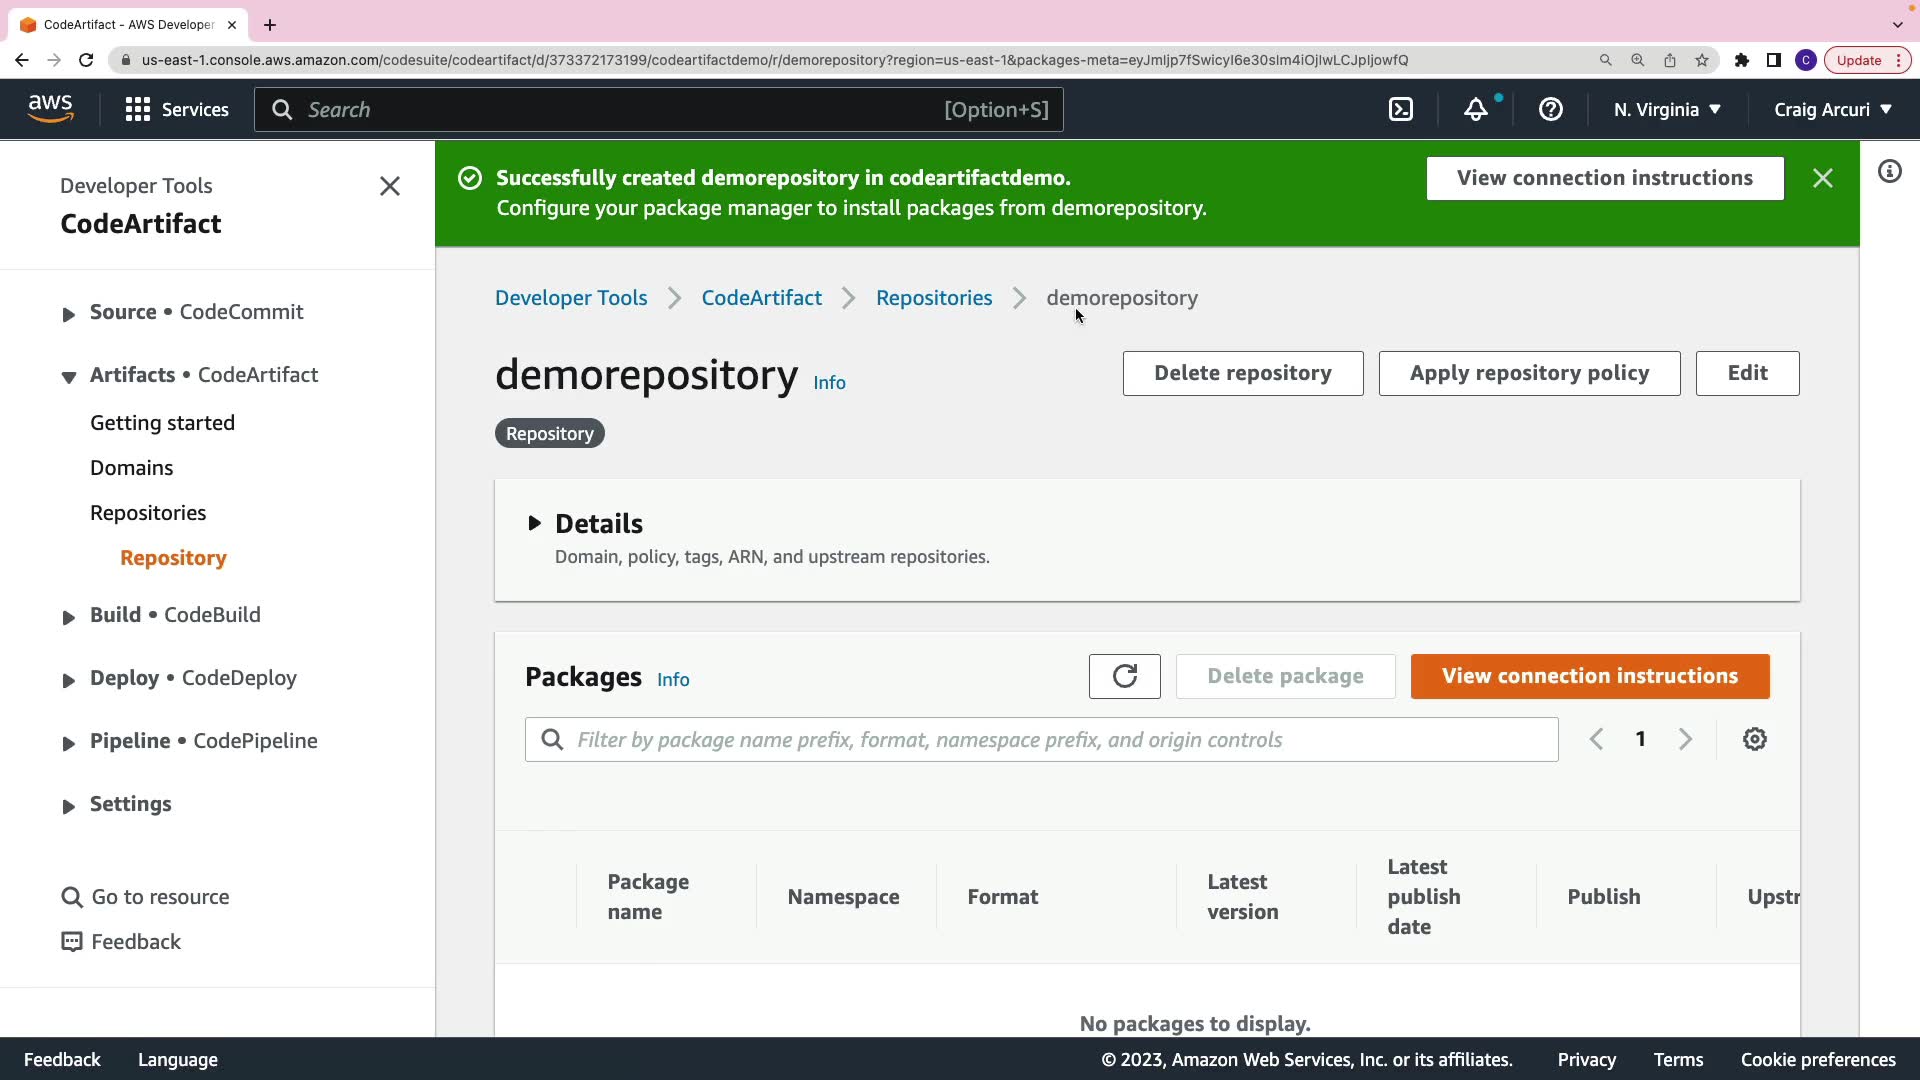Image resolution: width=1920 pixels, height=1080 pixels.
Task: Click the AWS logo home icon
Action: (x=50, y=108)
